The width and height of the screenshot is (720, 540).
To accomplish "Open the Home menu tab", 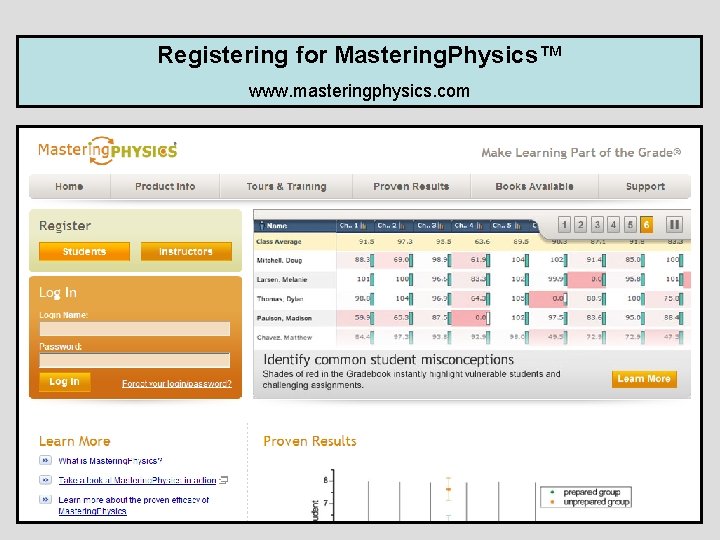I will 69,186.
